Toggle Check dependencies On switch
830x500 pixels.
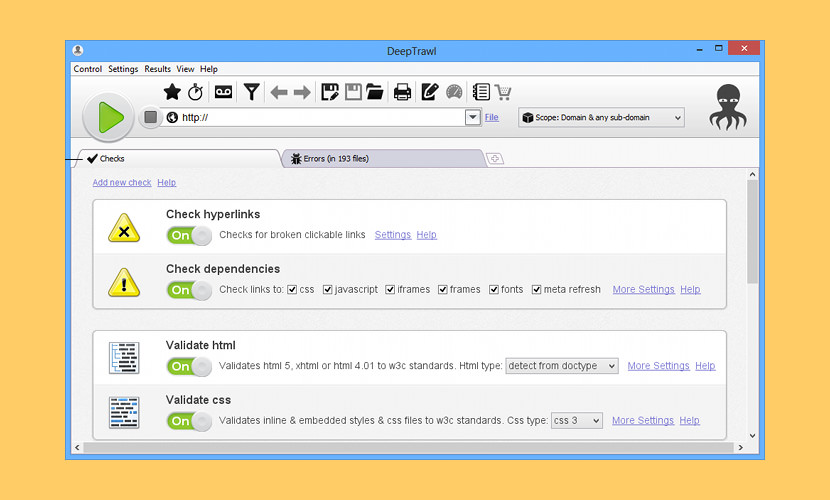[x=189, y=290]
